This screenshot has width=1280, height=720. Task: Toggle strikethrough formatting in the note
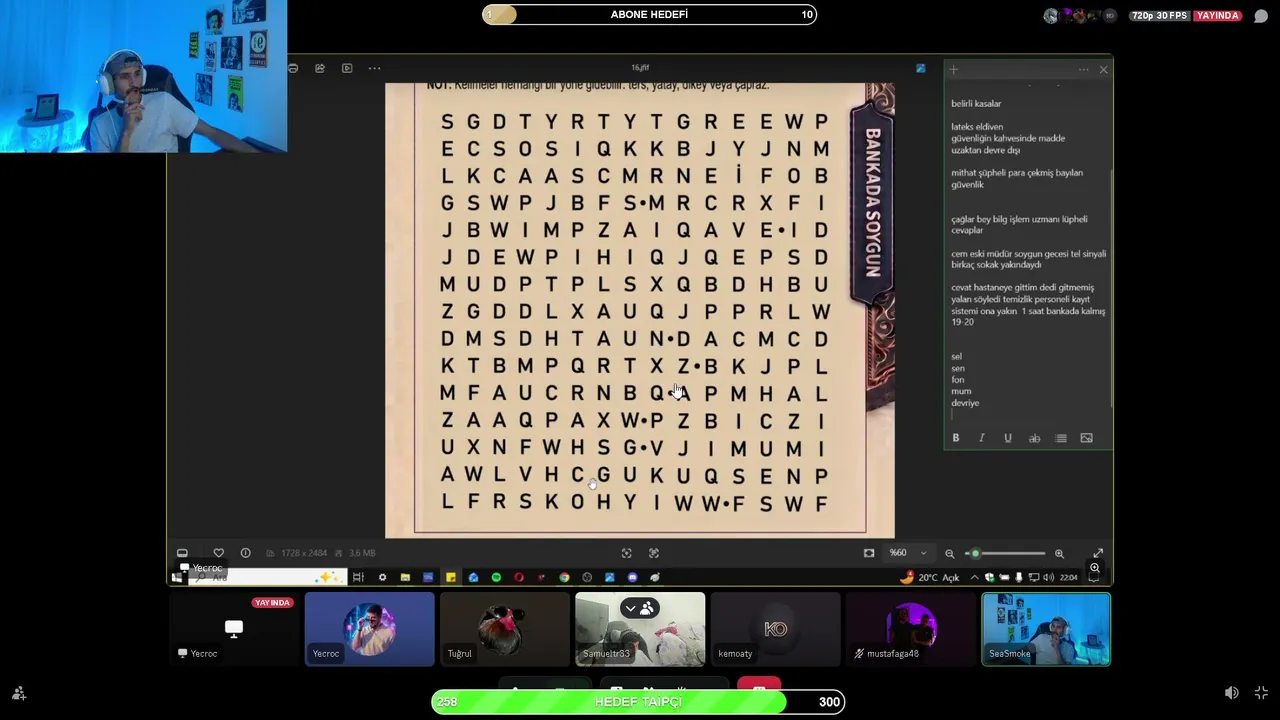coord(1034,438)
